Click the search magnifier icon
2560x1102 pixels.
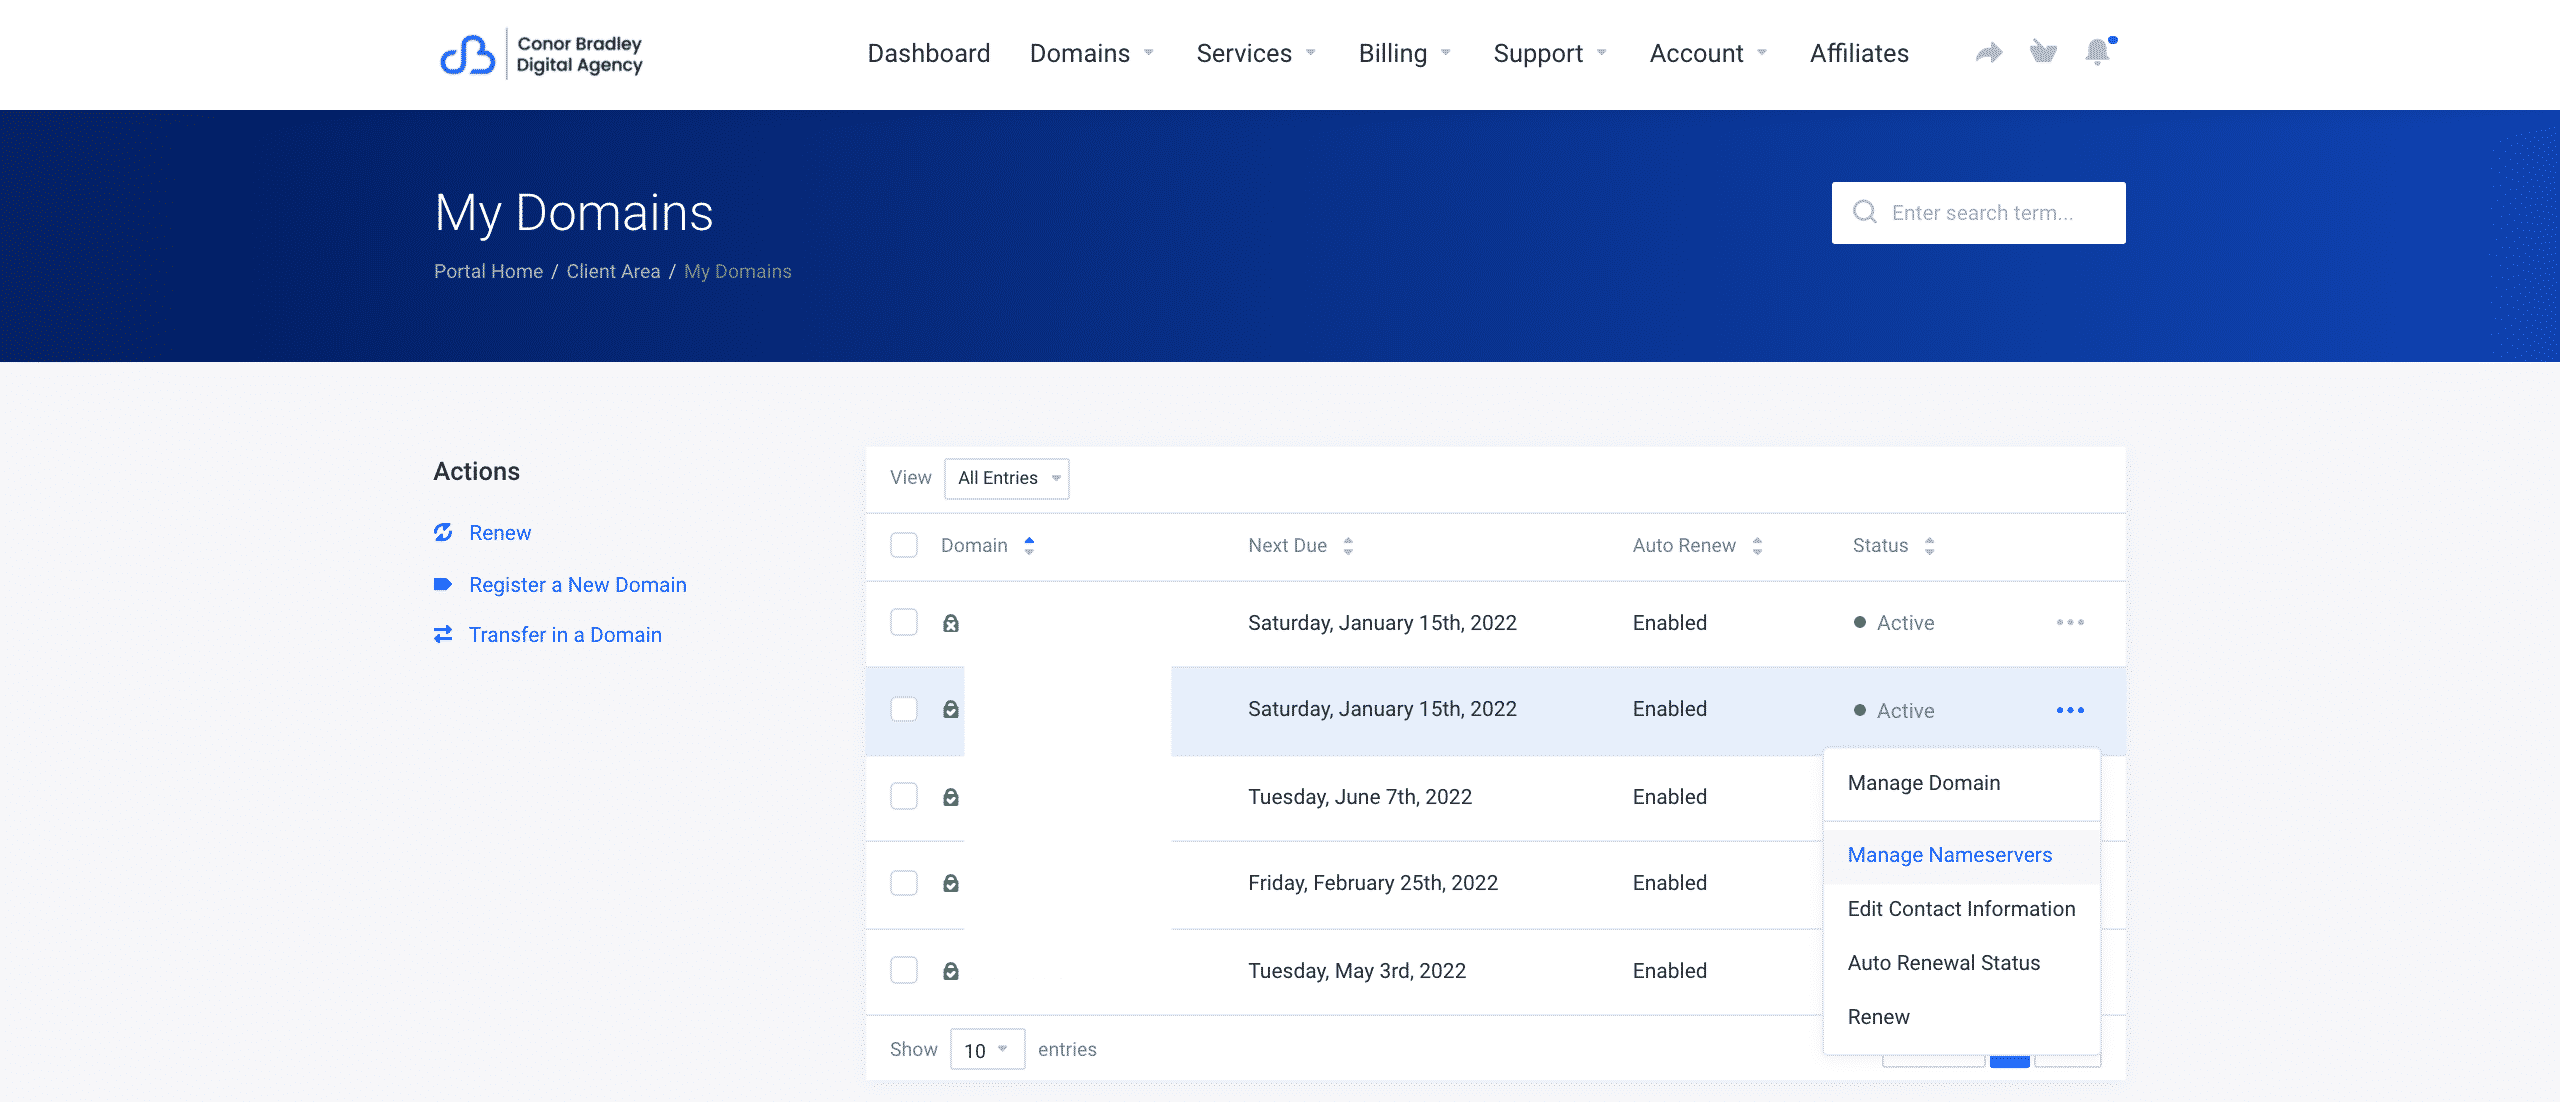1865,212
